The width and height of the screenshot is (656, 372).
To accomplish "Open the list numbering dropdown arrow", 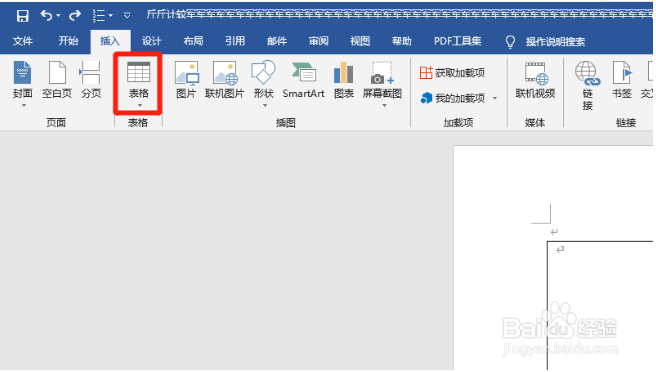I will click(x=110, y=16).
